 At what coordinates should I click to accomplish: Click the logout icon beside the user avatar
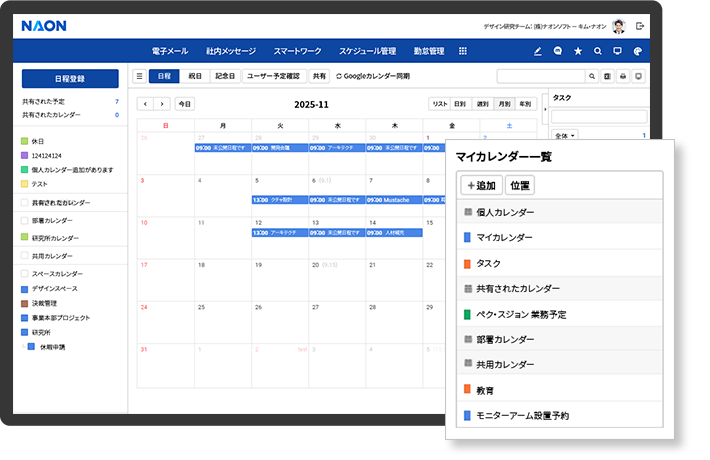tap(640, 26)
